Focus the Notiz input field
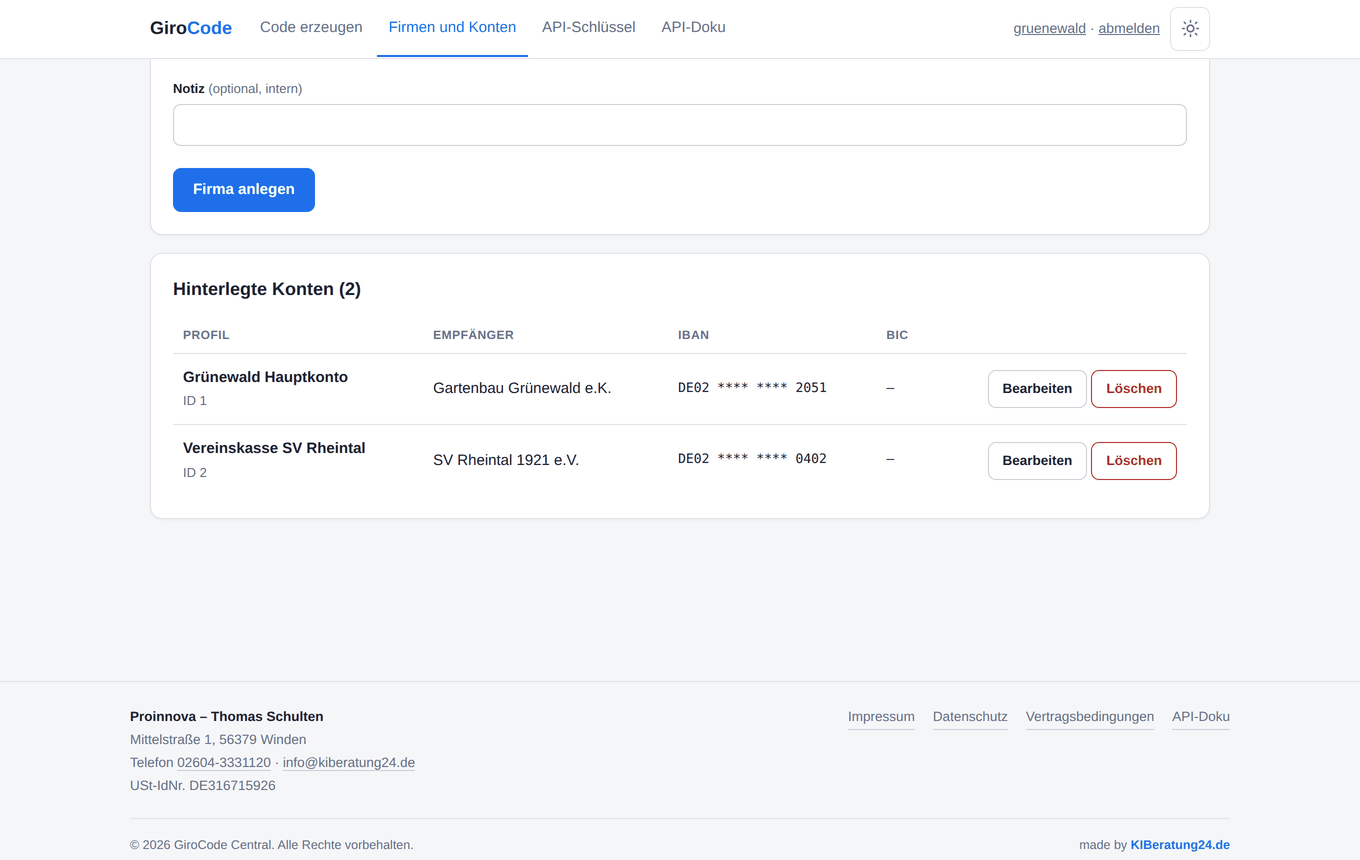 [680, 125]
